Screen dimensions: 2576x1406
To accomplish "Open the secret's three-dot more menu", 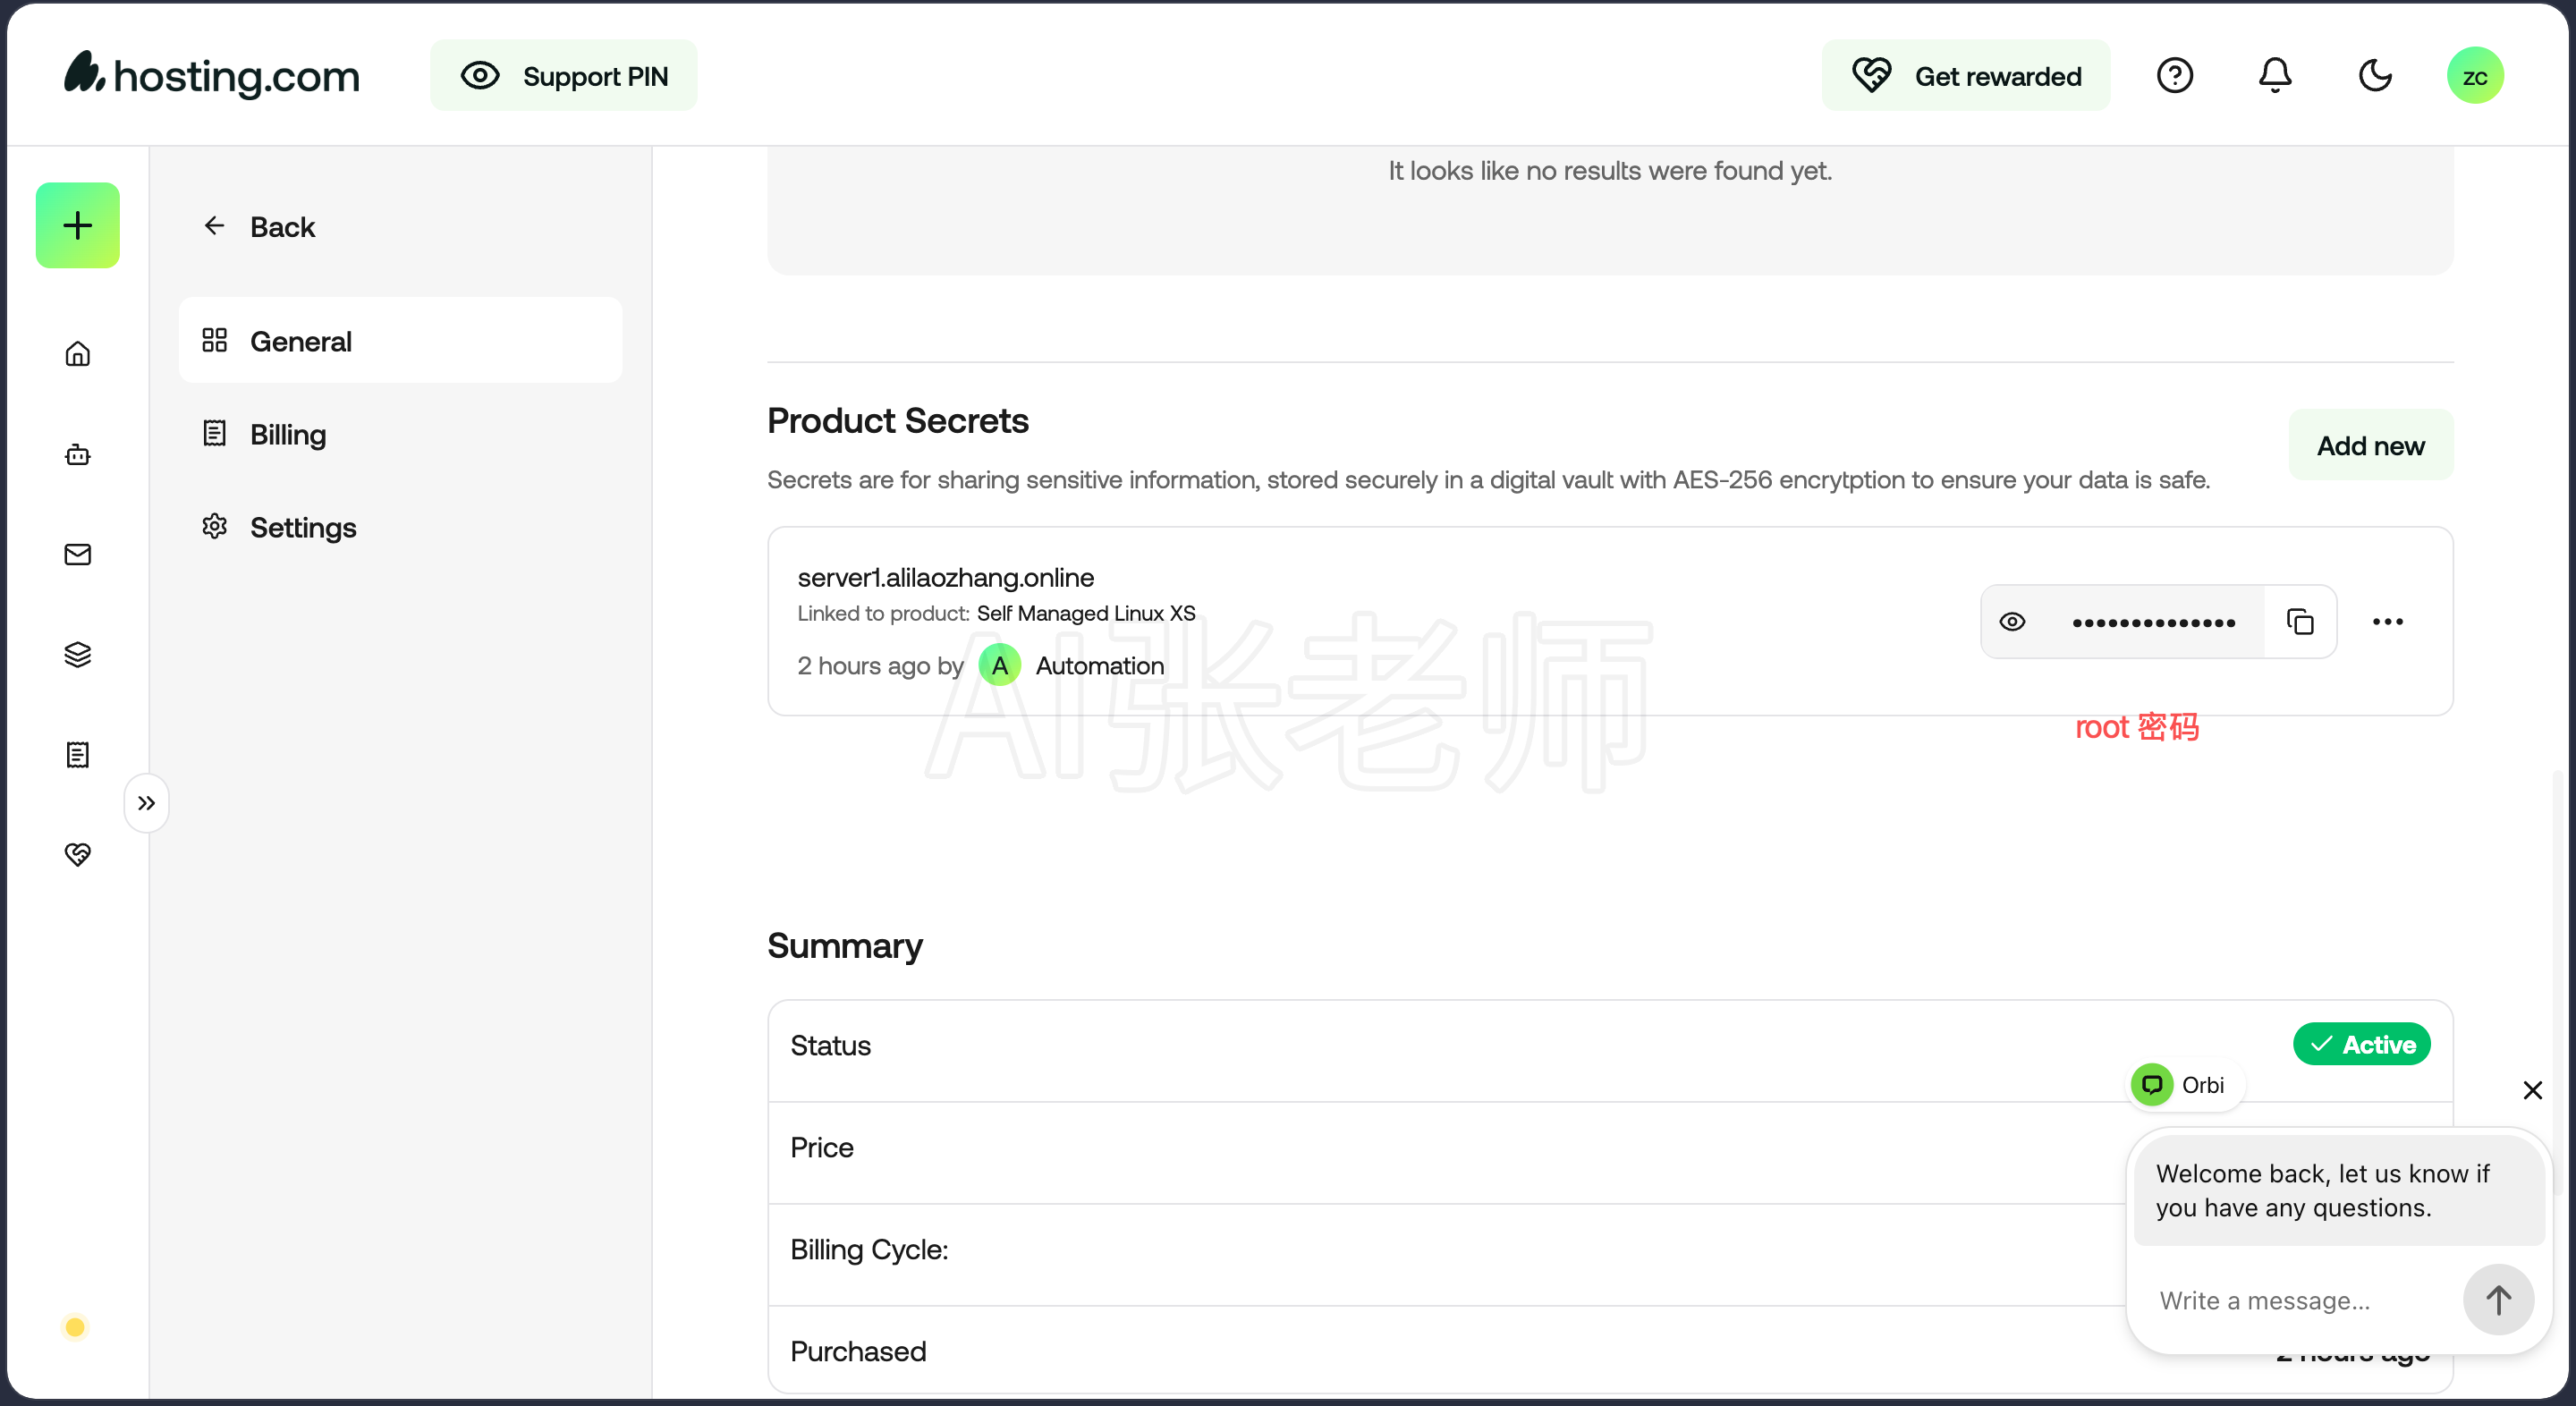I will tap(2388, 622).
